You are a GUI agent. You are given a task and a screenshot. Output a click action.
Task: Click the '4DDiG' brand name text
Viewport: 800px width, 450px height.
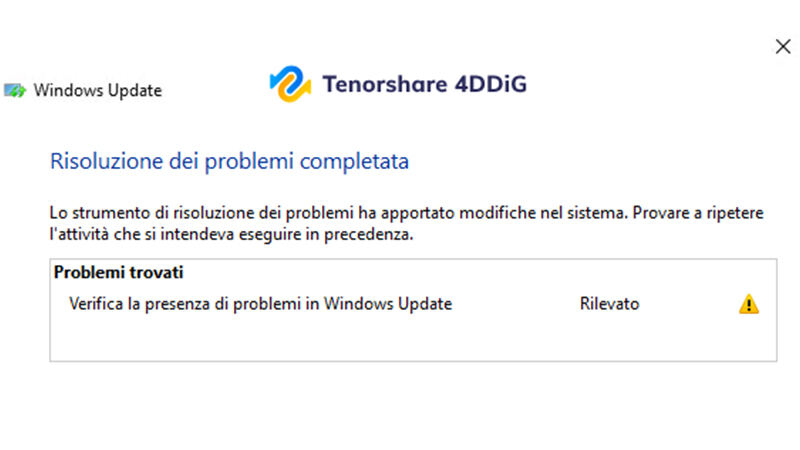click(x=489, y=84)
